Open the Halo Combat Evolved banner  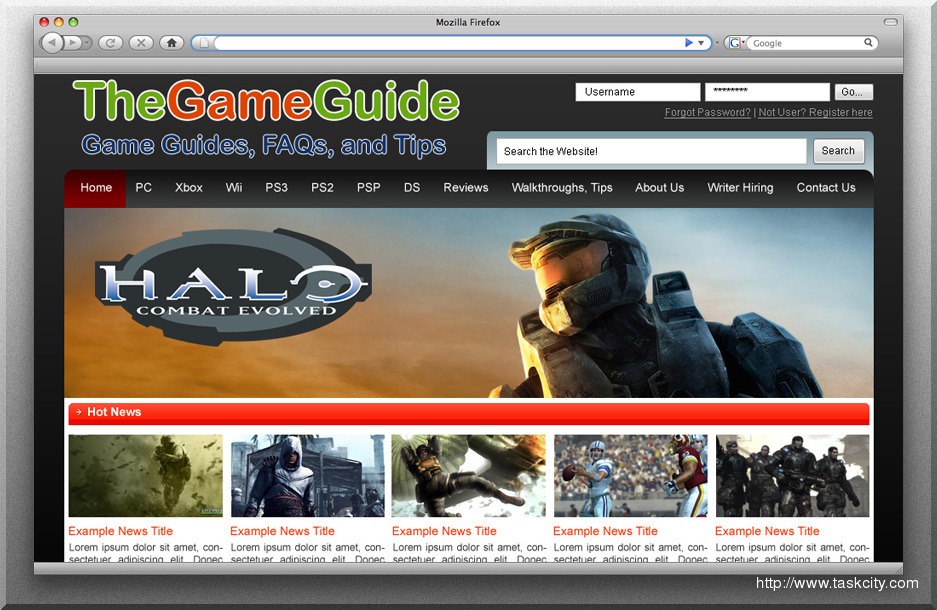coord(468,302)
